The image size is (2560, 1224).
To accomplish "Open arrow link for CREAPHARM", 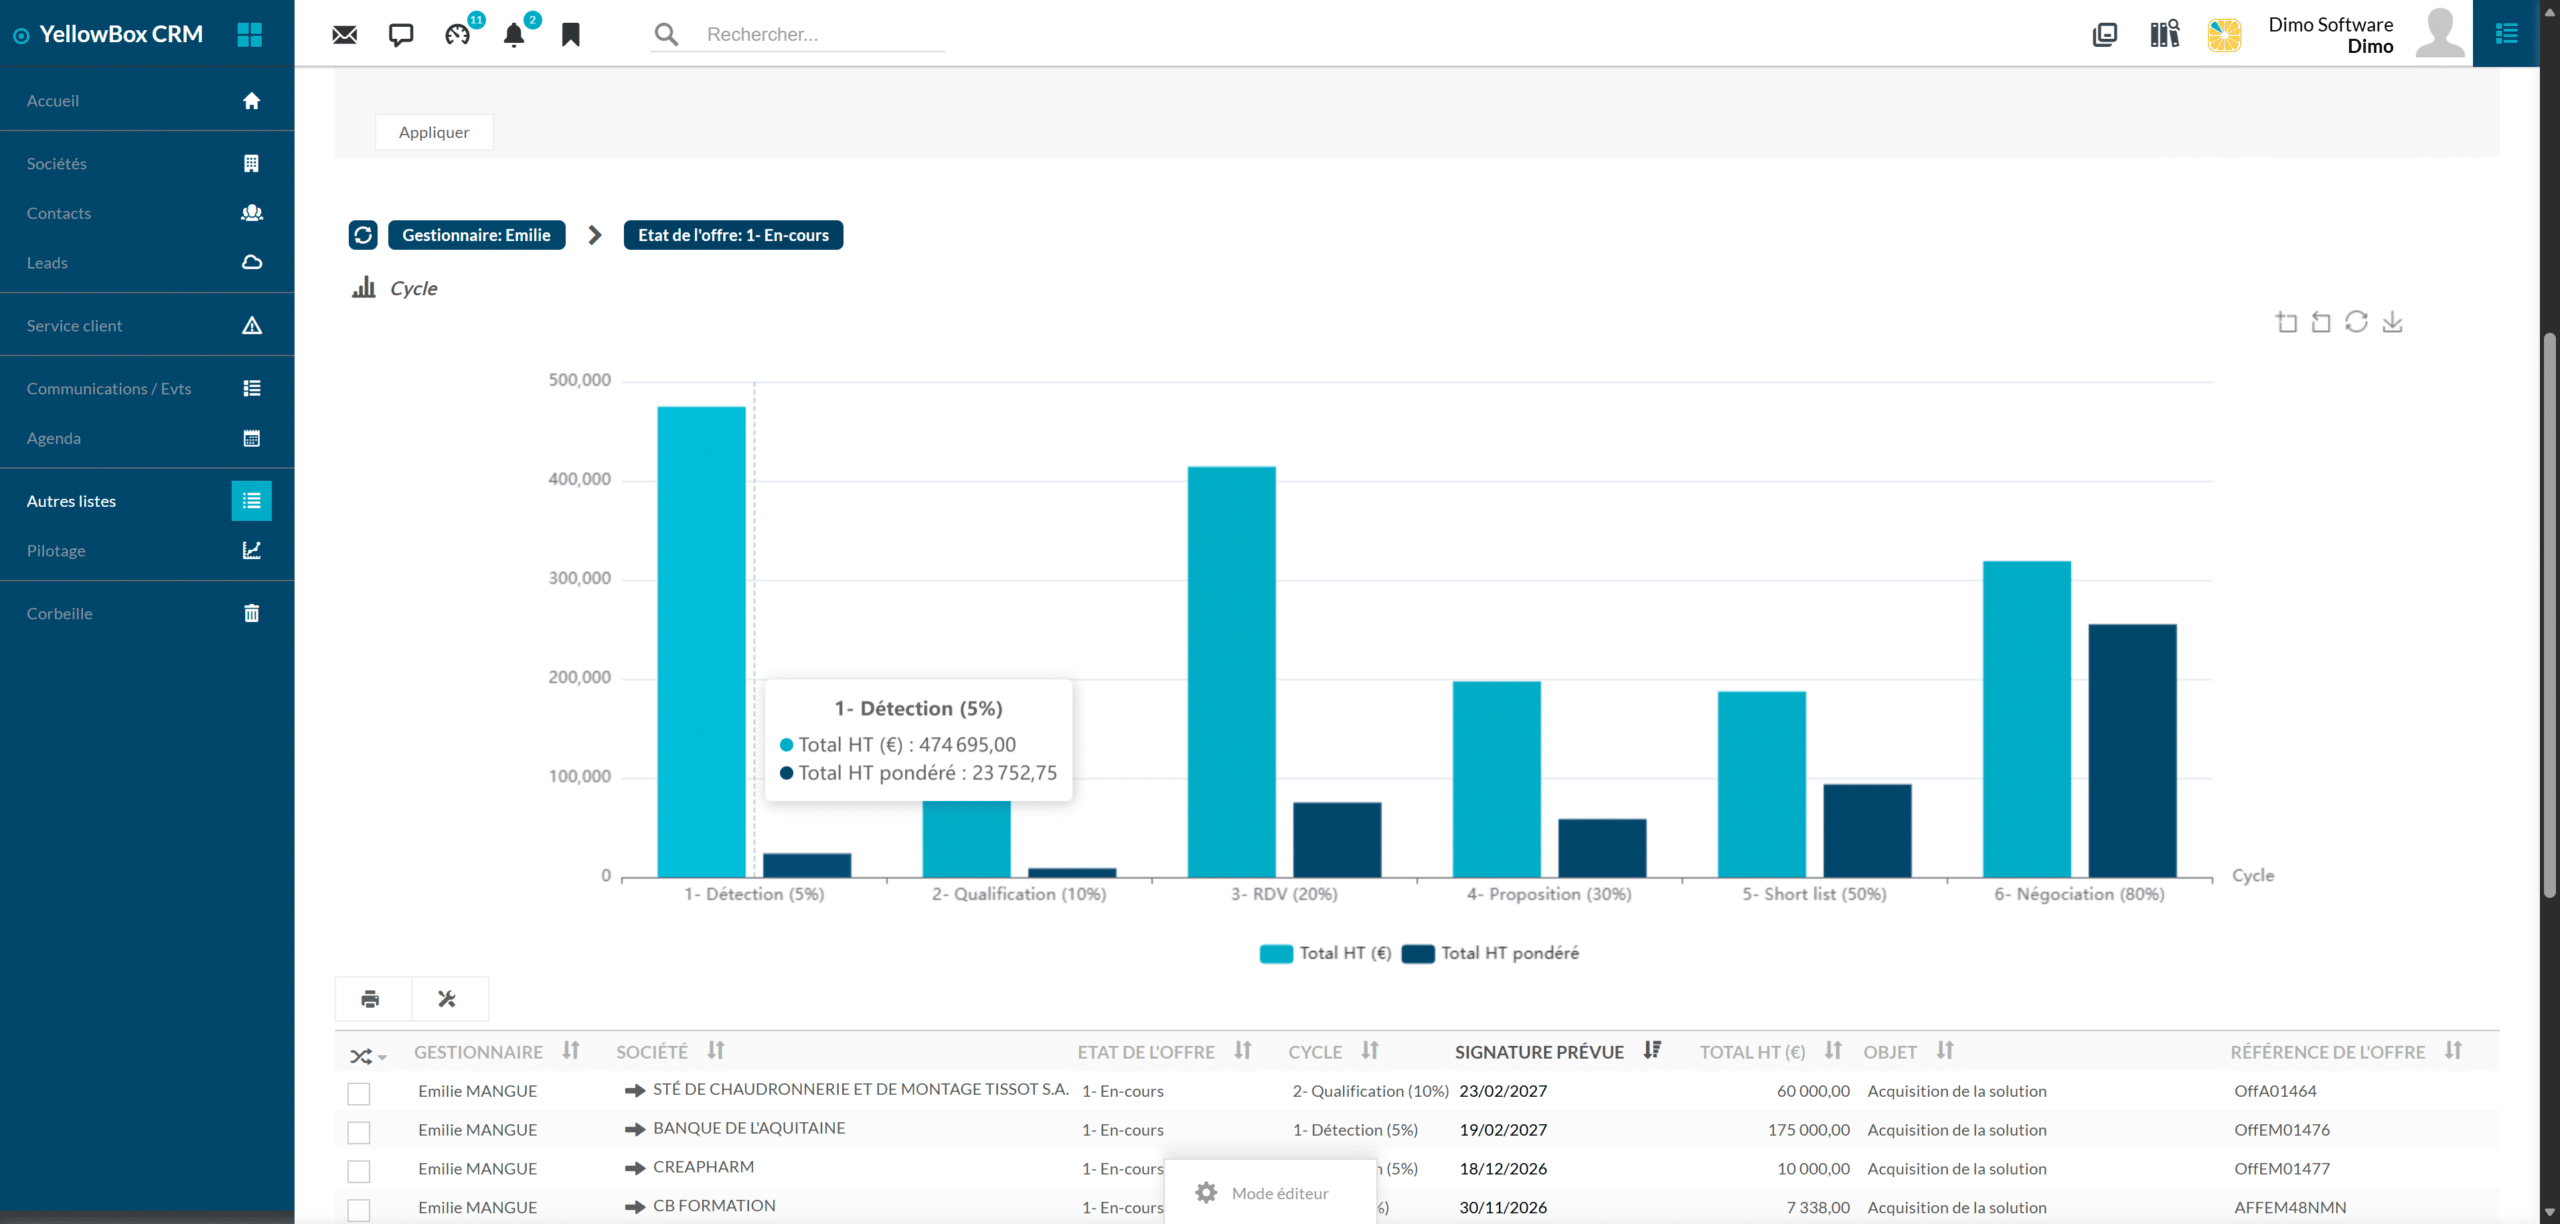I will coord(634,1168).
